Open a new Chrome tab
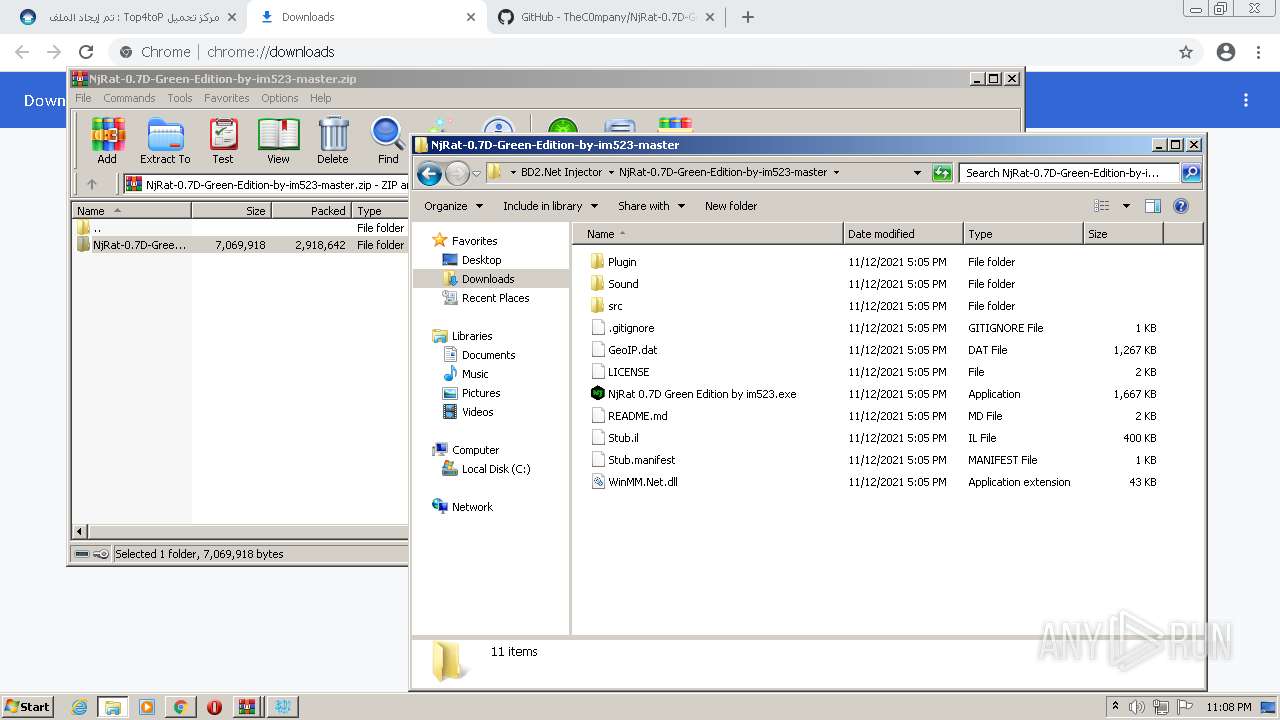This screenshot has height=720, width=1280. pos(747,17)
